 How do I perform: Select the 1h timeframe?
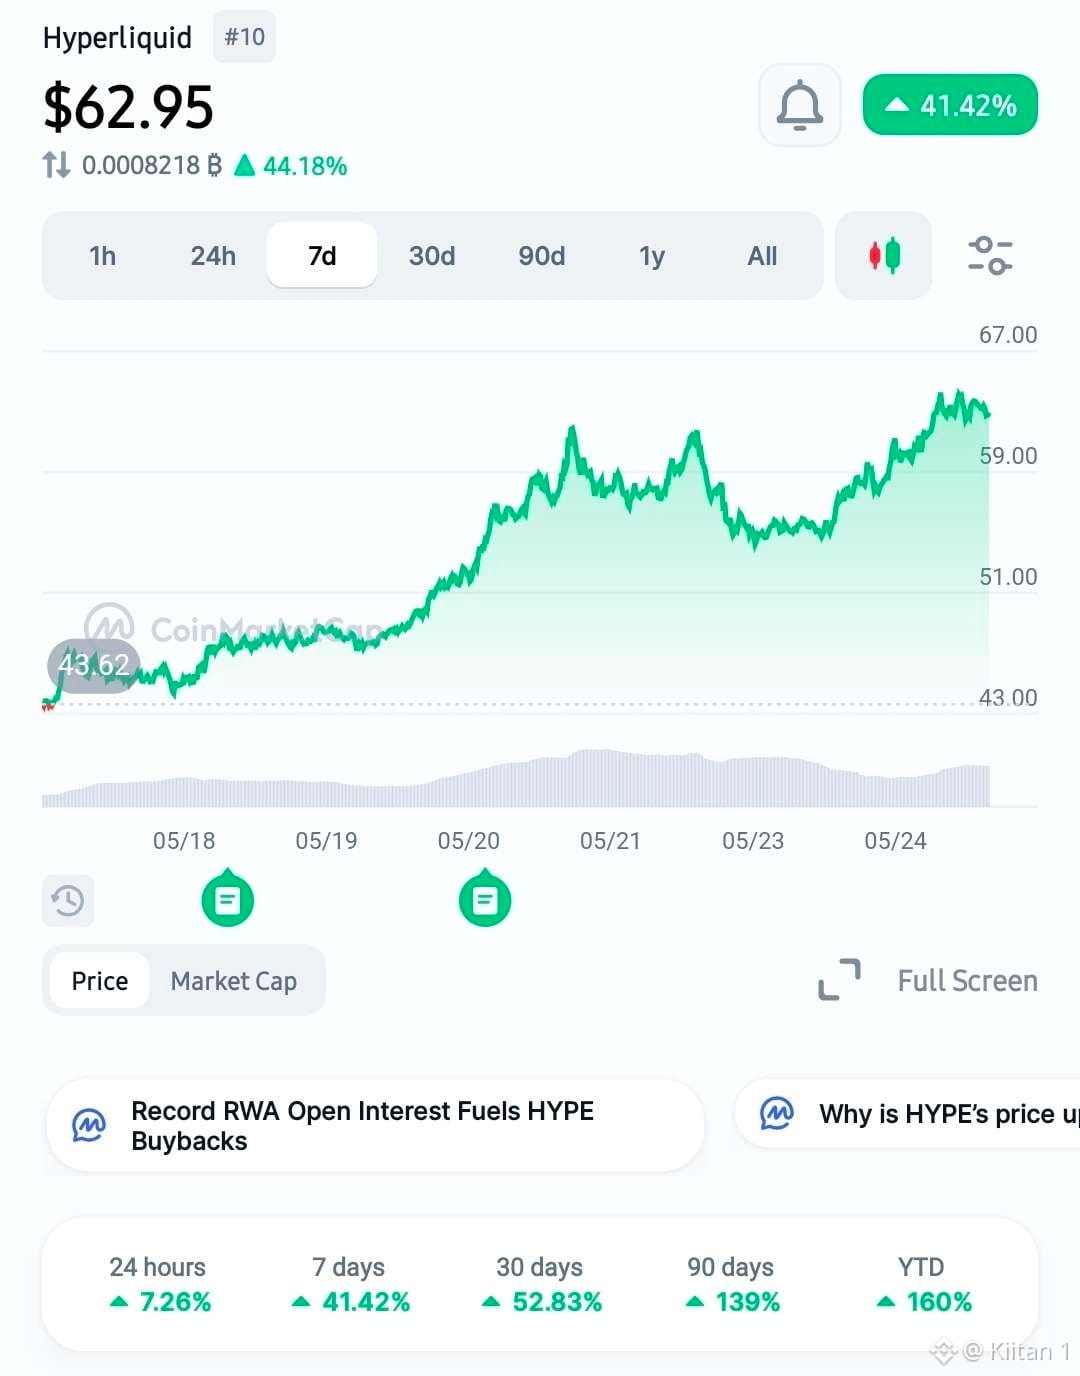(102, 256)
